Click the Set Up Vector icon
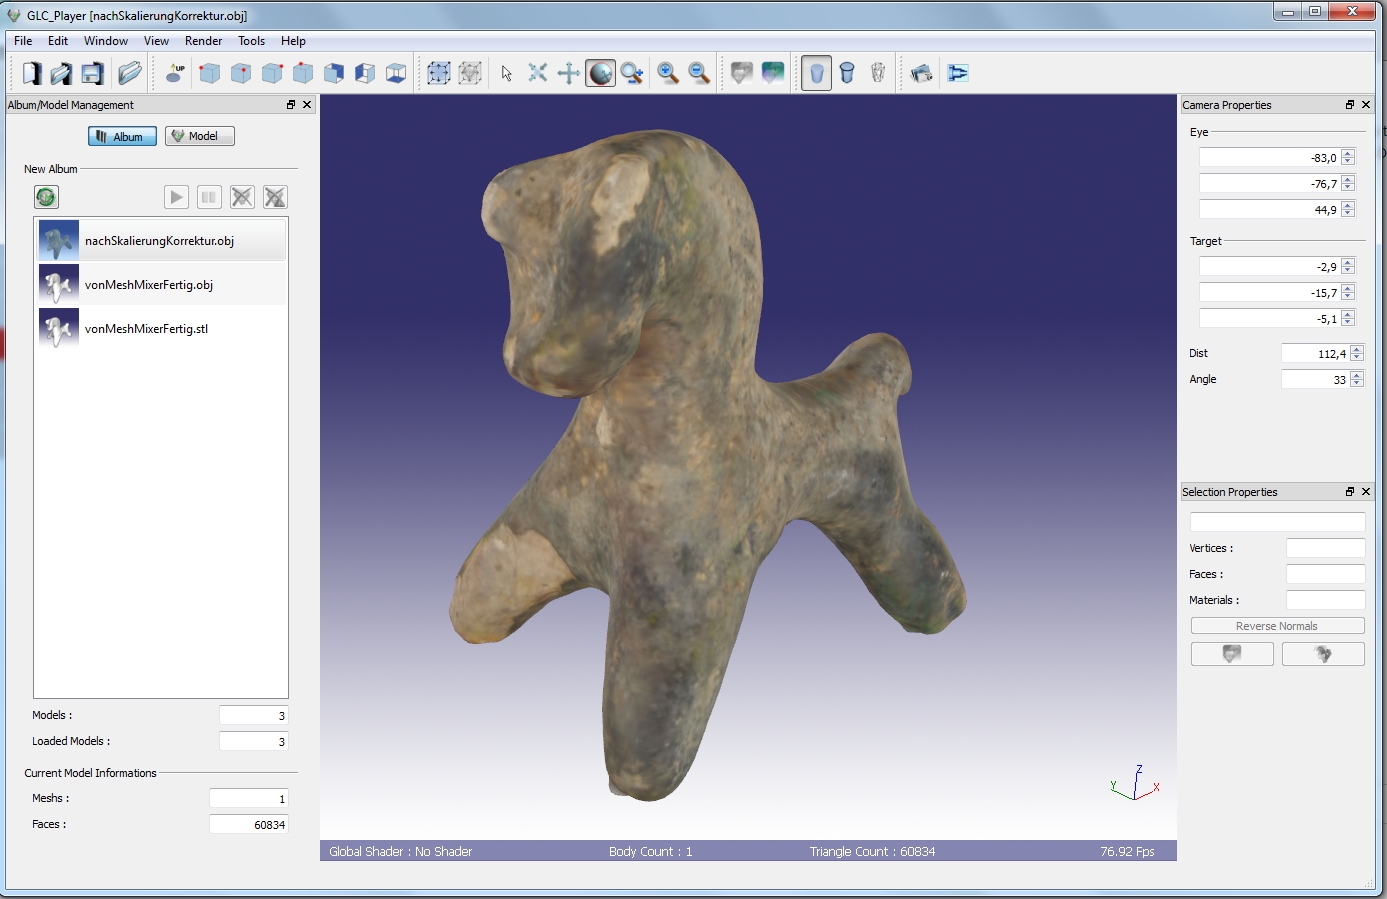Image resolution: width=1387 pixels, height=899 pixels. point(175,73)
